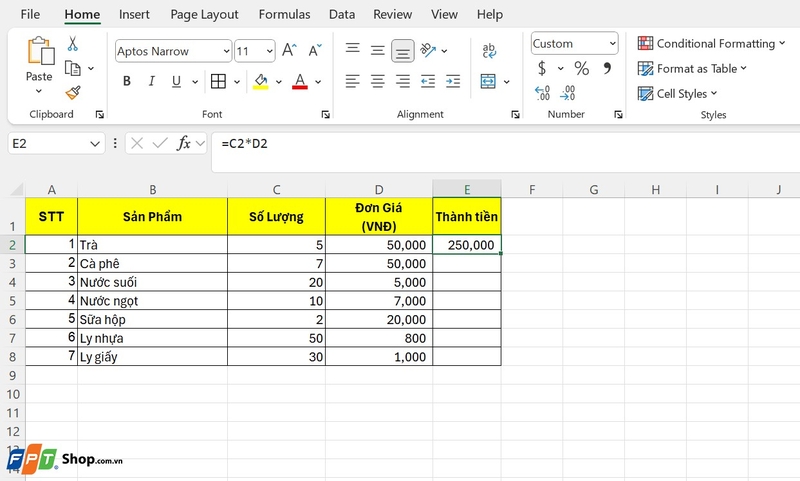Open Font settings dialog launcher

click(x=326, y=115)
